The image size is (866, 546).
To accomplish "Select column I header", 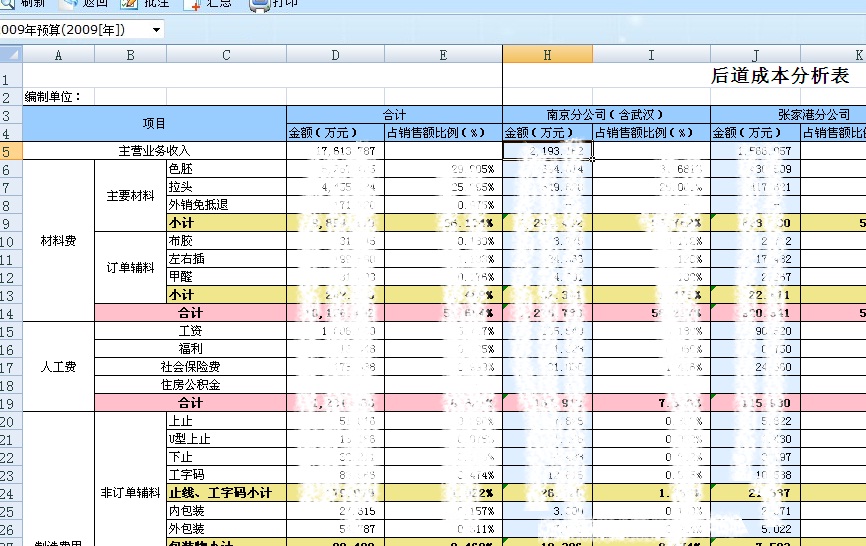I will point(652,55).
